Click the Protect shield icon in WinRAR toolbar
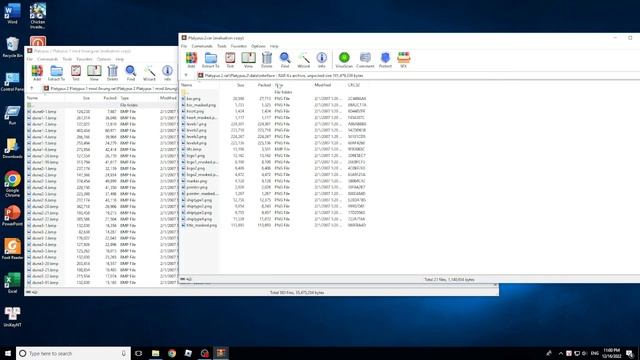Screen dimensions: 640x360 point(385,60)
